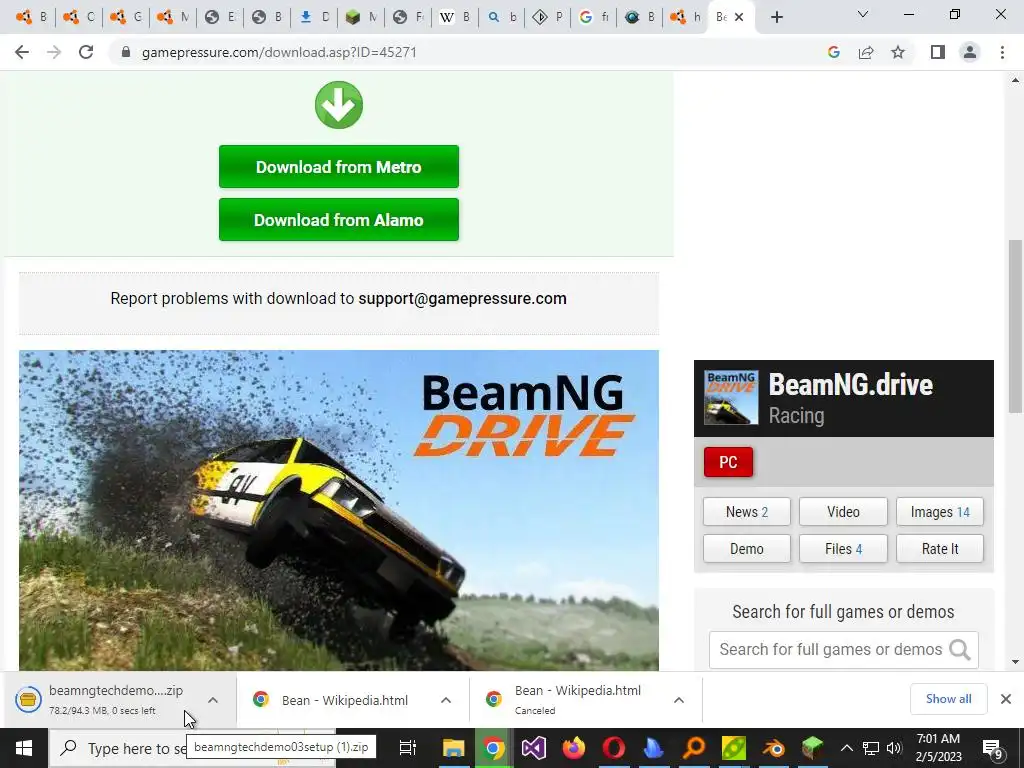Click the site lock icon
Screen dimensions: 1024x768
pos(126,52)
